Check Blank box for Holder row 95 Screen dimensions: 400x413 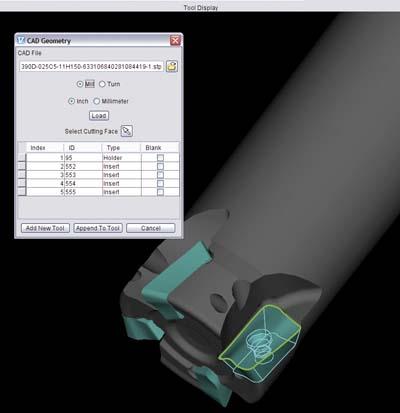(x=160, y=157)
